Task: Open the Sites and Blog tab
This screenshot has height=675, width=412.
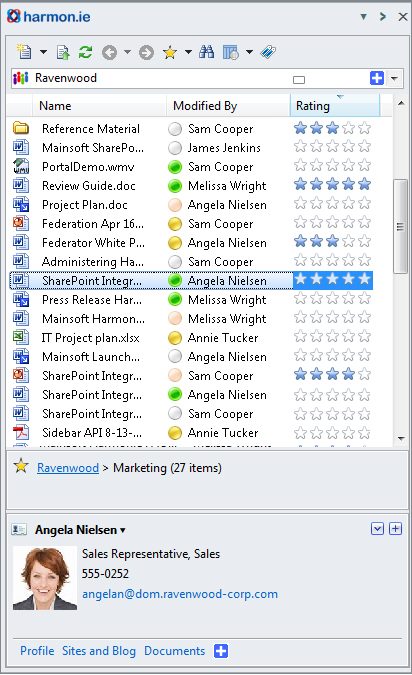Action: coord(99,651)
